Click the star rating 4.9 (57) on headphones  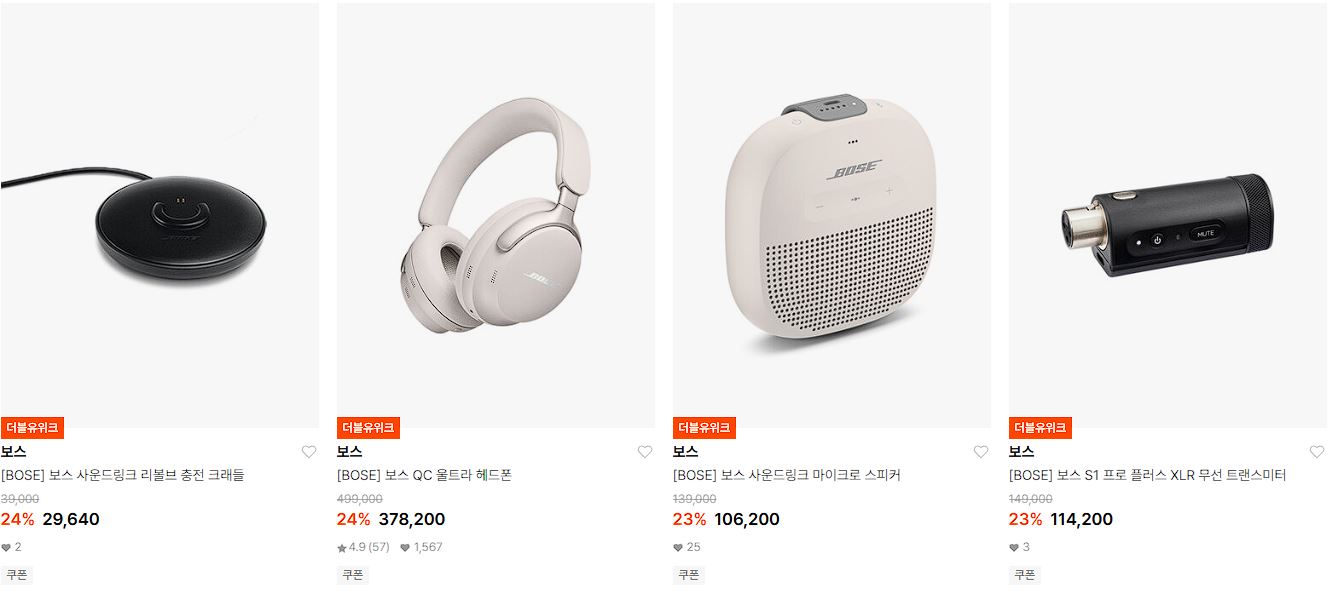click(x=363, y=547)
